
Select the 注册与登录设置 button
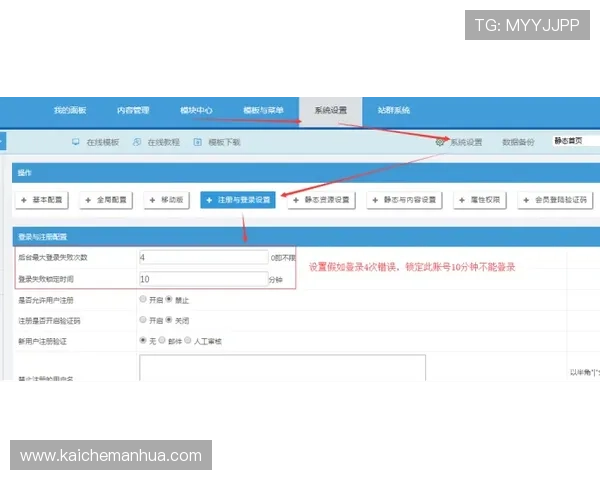pyautogui.click(x=238, y=200)
